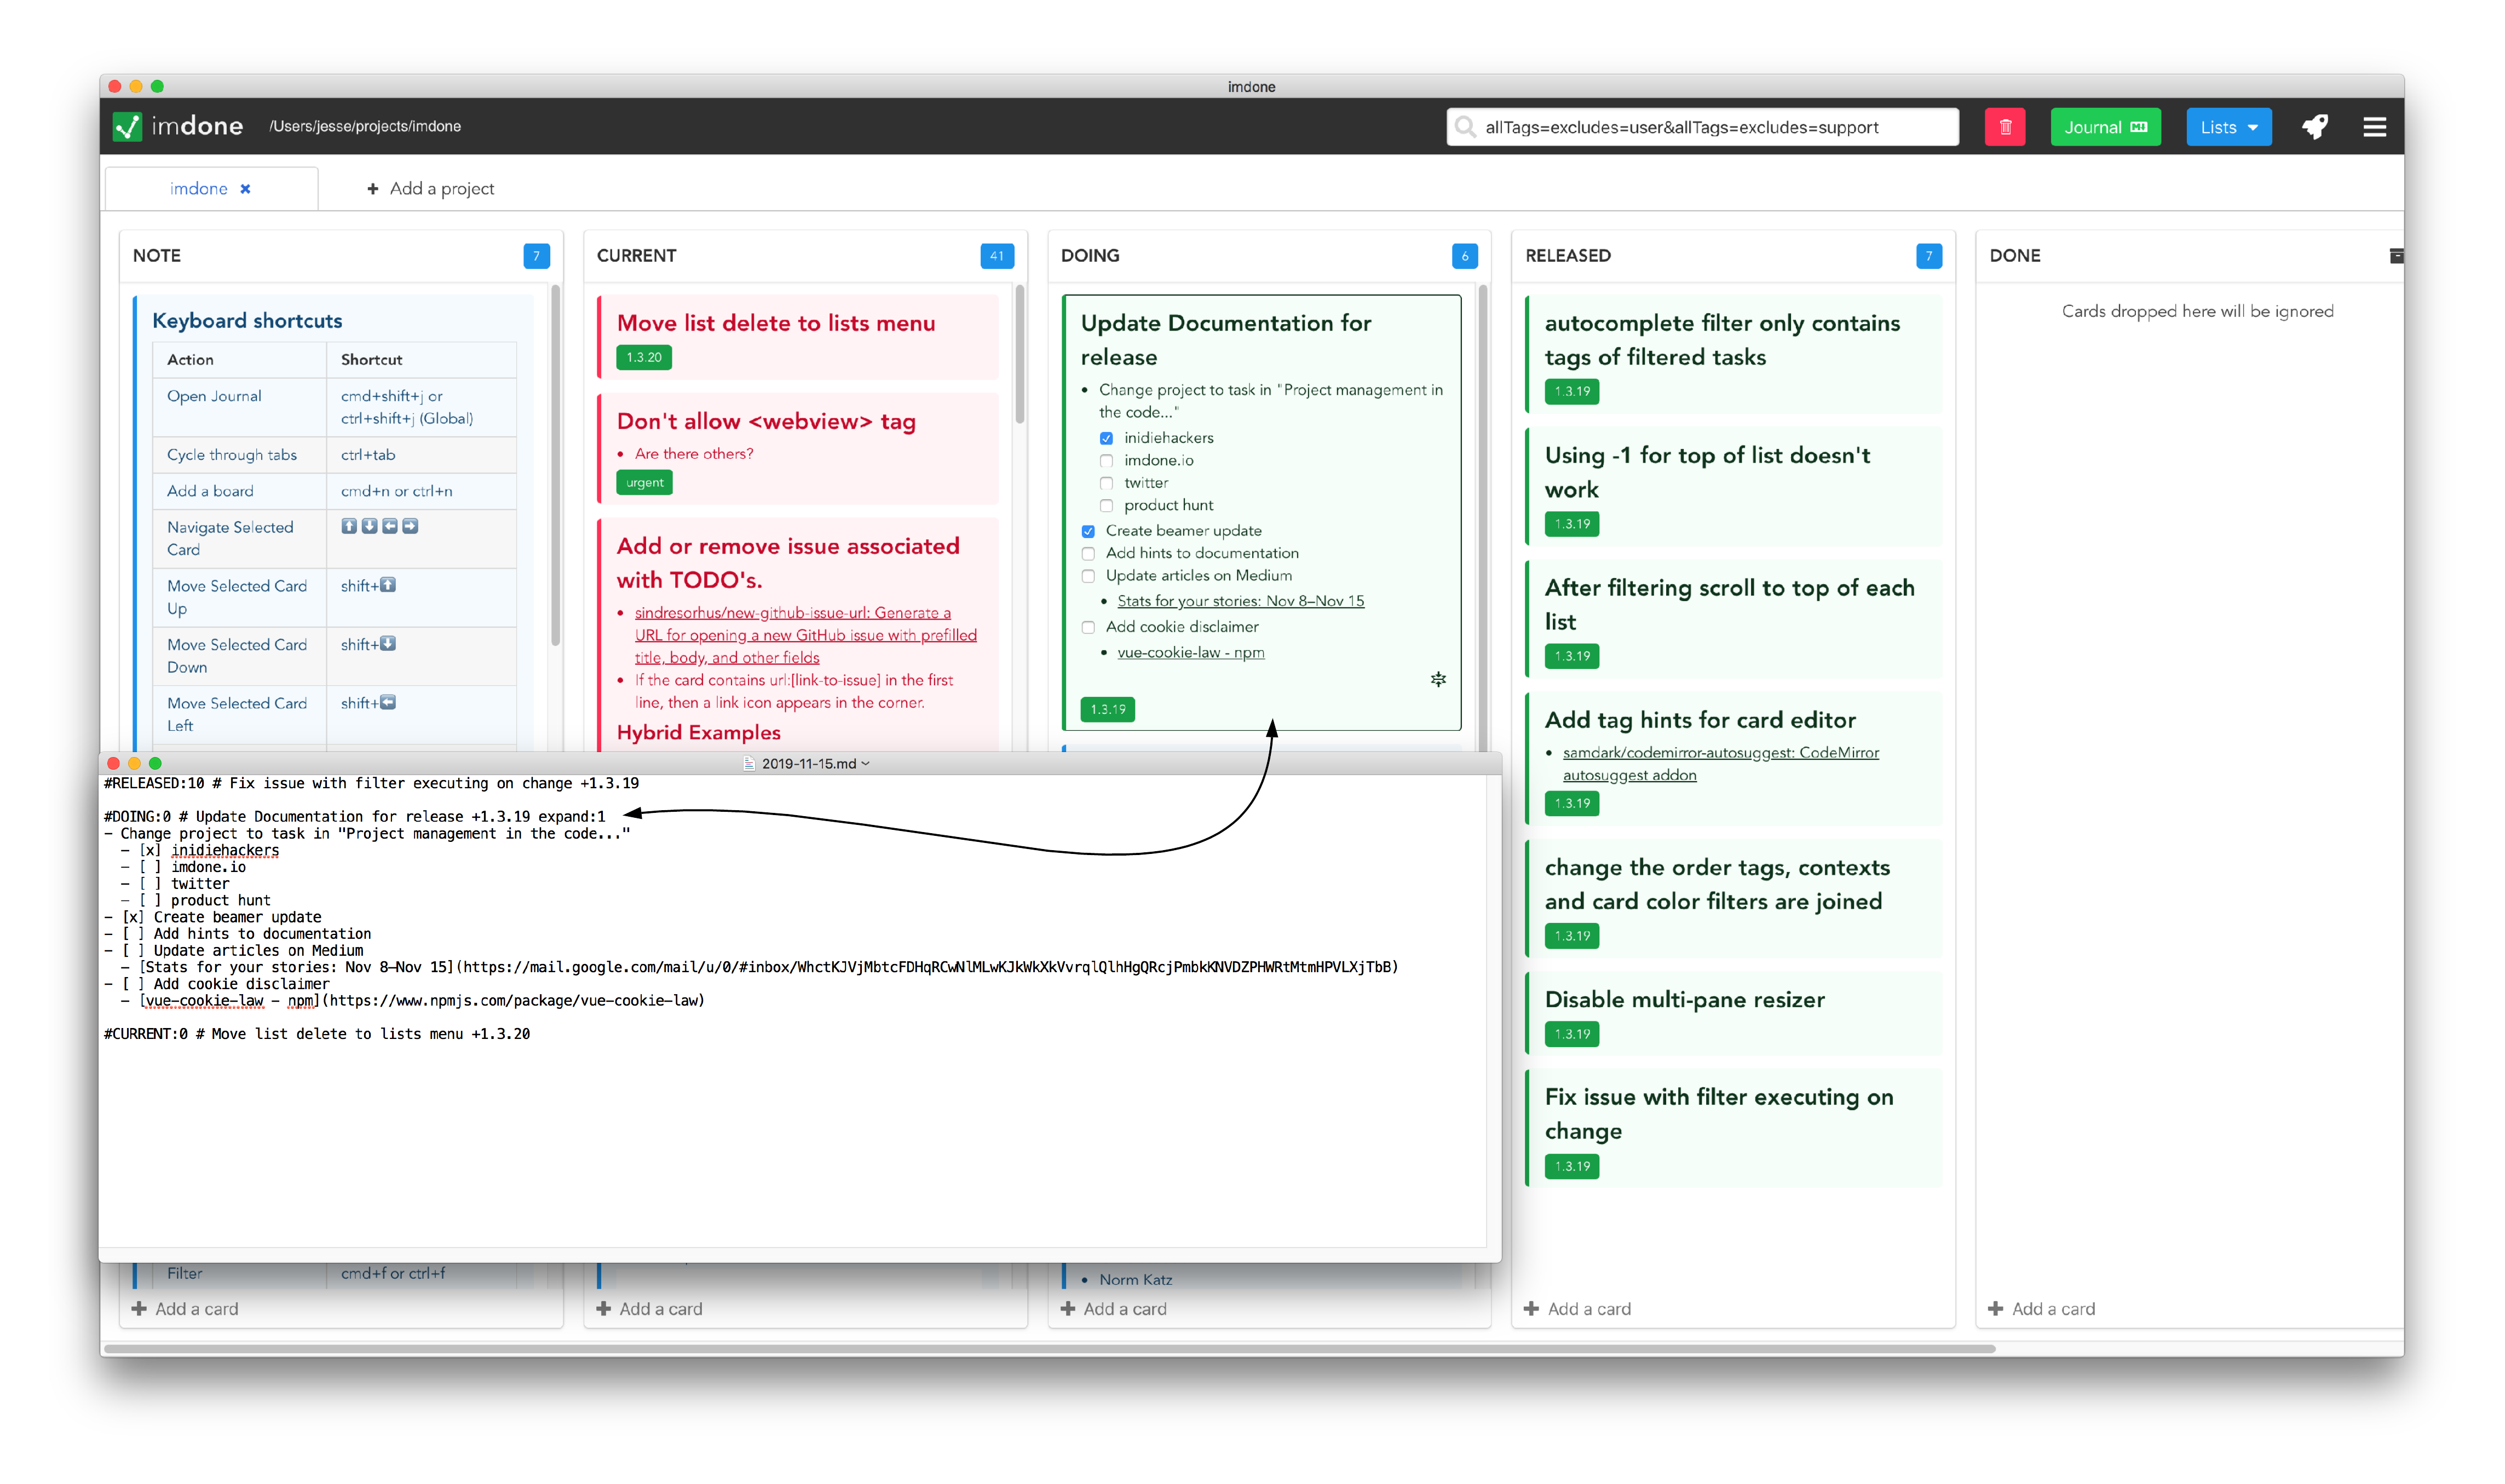
Task: Open vue-cookie-law npm link
Action: point(1190,653)
